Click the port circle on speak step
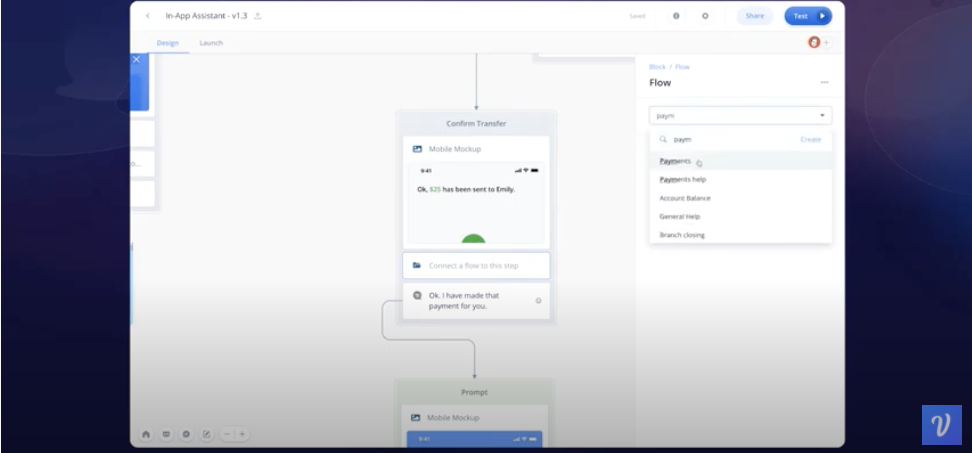The width and height of the screenshot is (972, 453). [538, 301]
